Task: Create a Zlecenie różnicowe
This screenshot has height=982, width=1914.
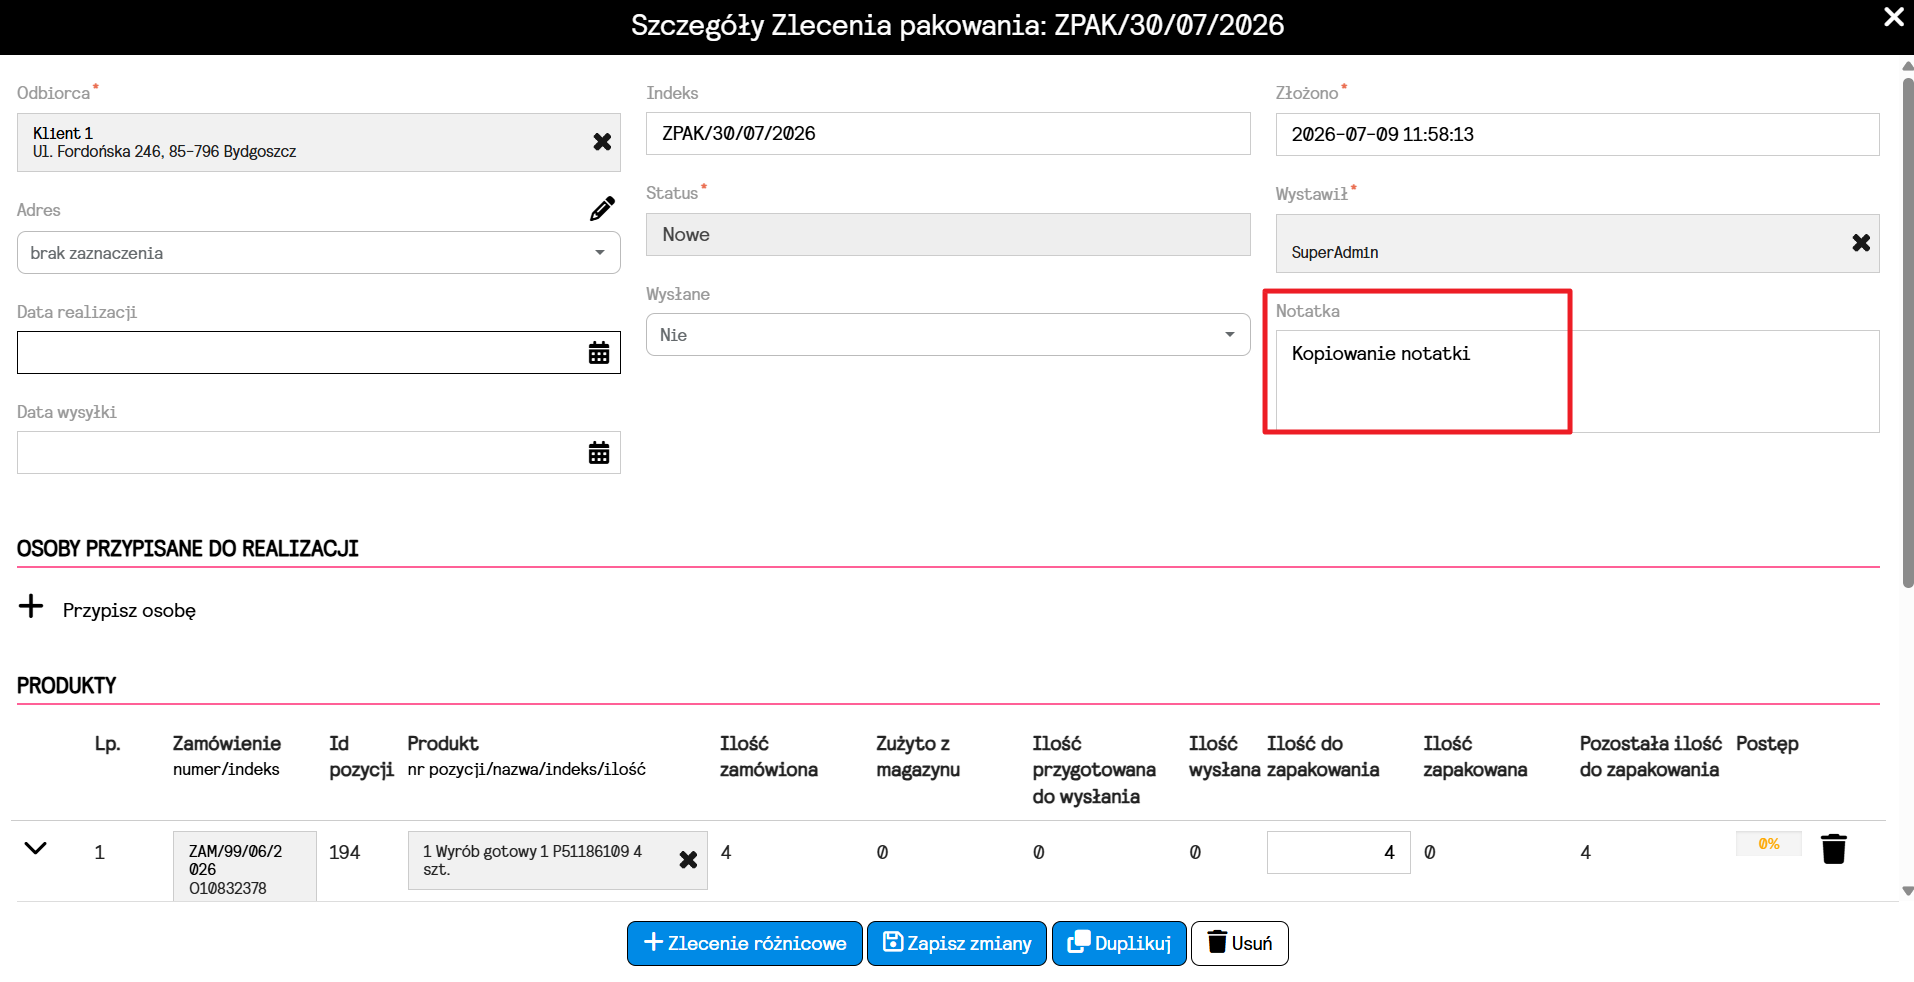Action: (x=745, y=943)
